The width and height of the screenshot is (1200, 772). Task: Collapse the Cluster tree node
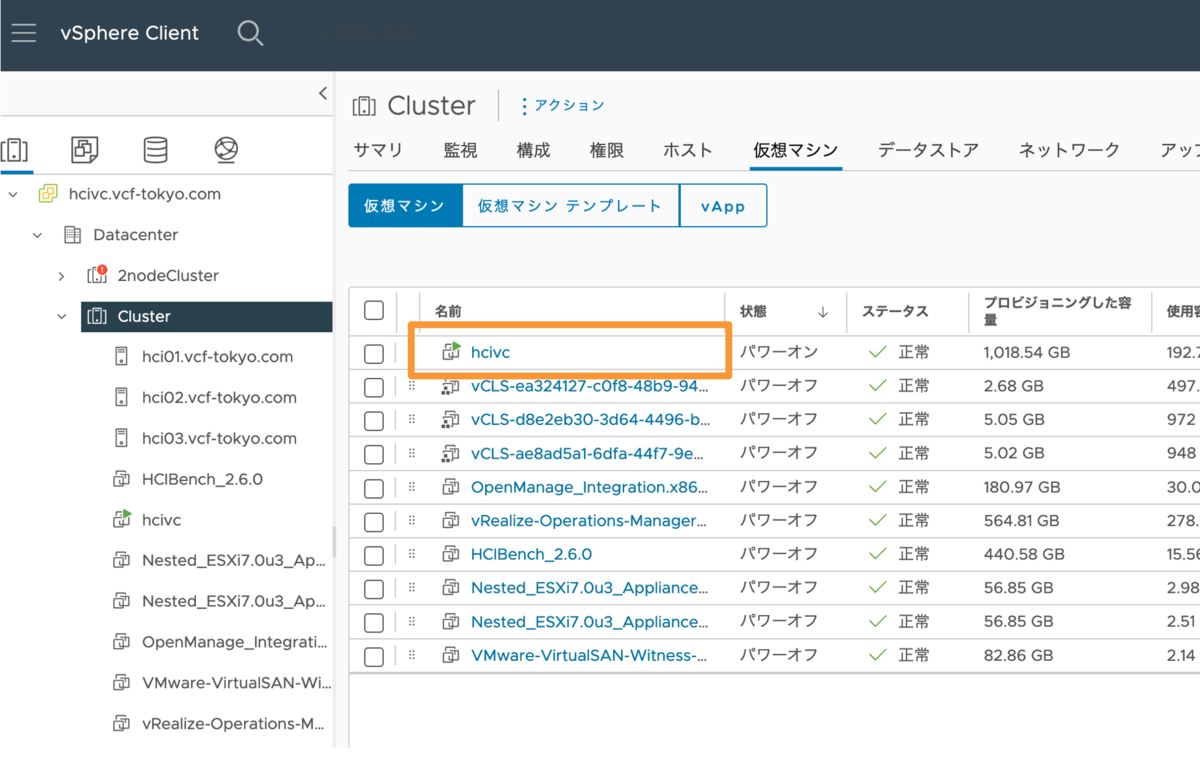(62, 316)
